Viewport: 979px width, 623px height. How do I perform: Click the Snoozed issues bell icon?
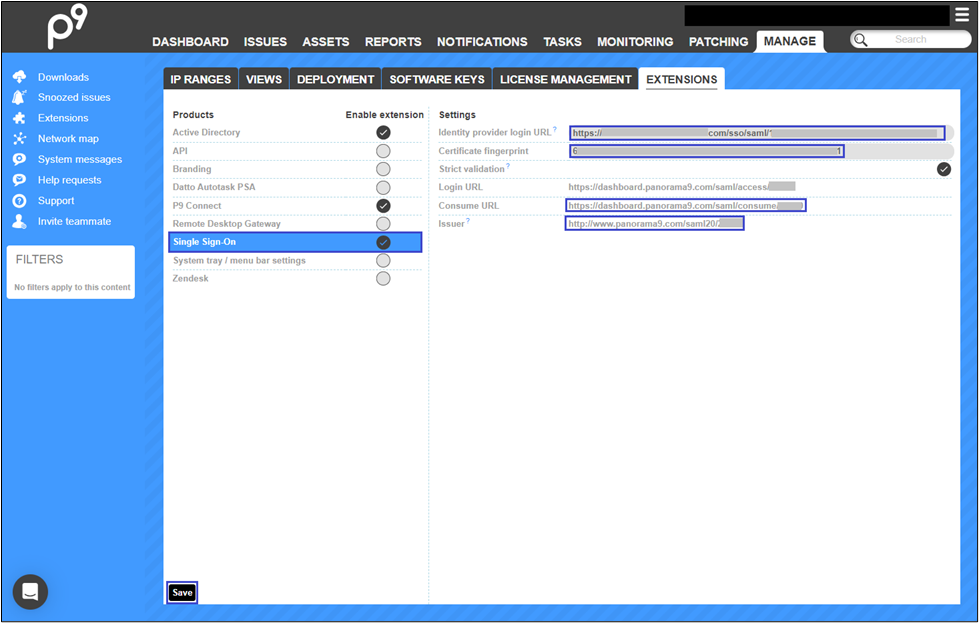(19, 97)
